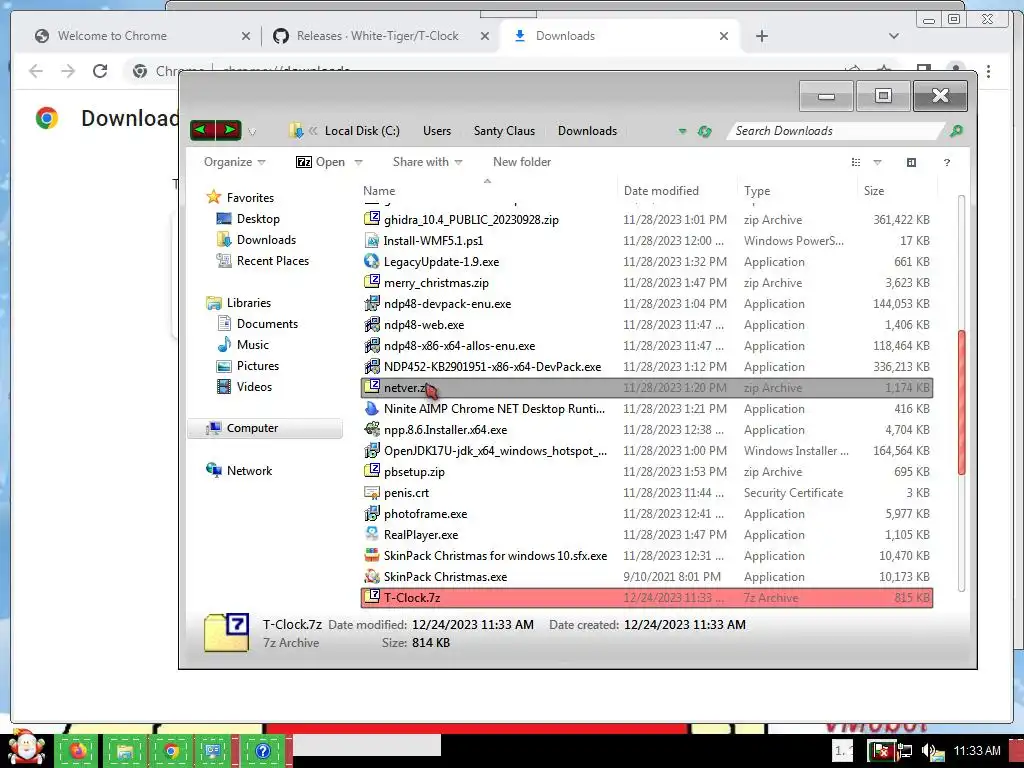The width and height of the screenshot is (1024, 768).
Task: Navigate to Santy Claus breadcrumb
Action: point(504,131)
